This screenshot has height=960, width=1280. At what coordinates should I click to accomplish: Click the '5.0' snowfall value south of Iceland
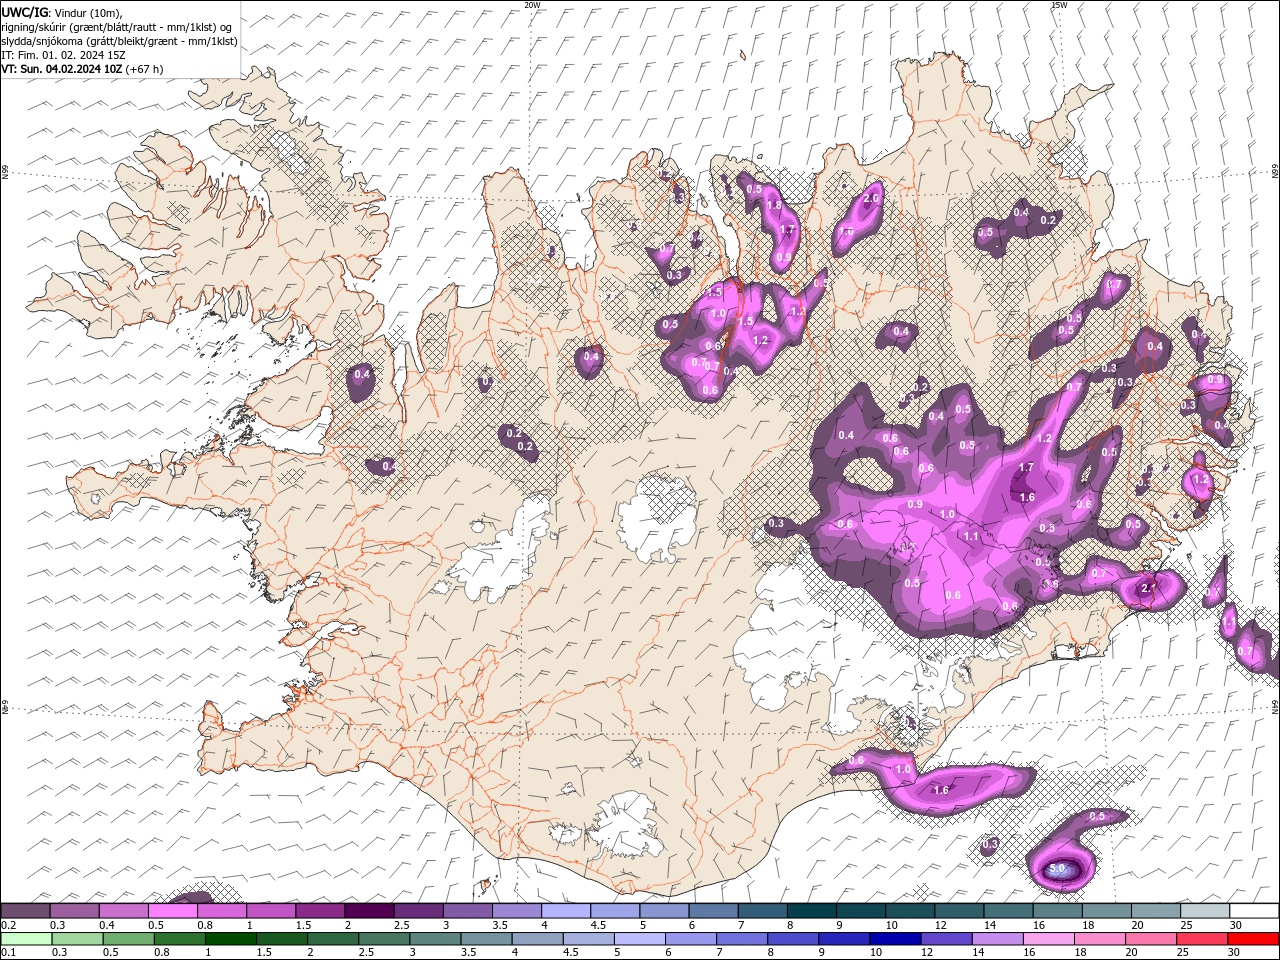pos(1058,868)
